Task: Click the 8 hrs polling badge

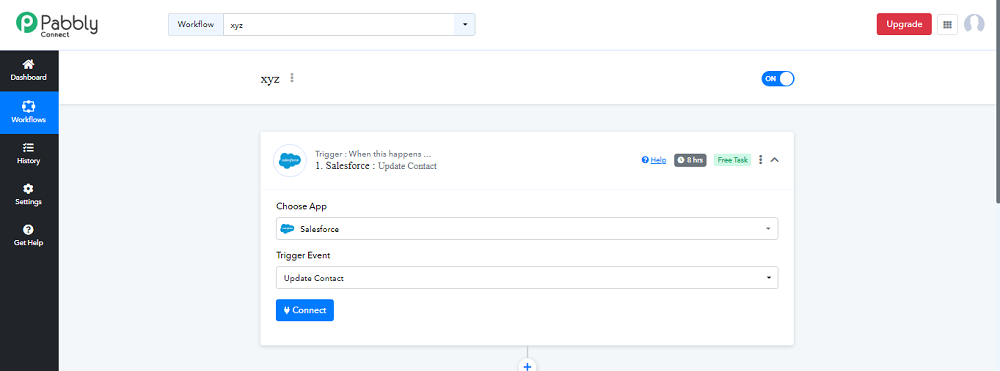Action: pyautogui.click(x=690, y=160)
